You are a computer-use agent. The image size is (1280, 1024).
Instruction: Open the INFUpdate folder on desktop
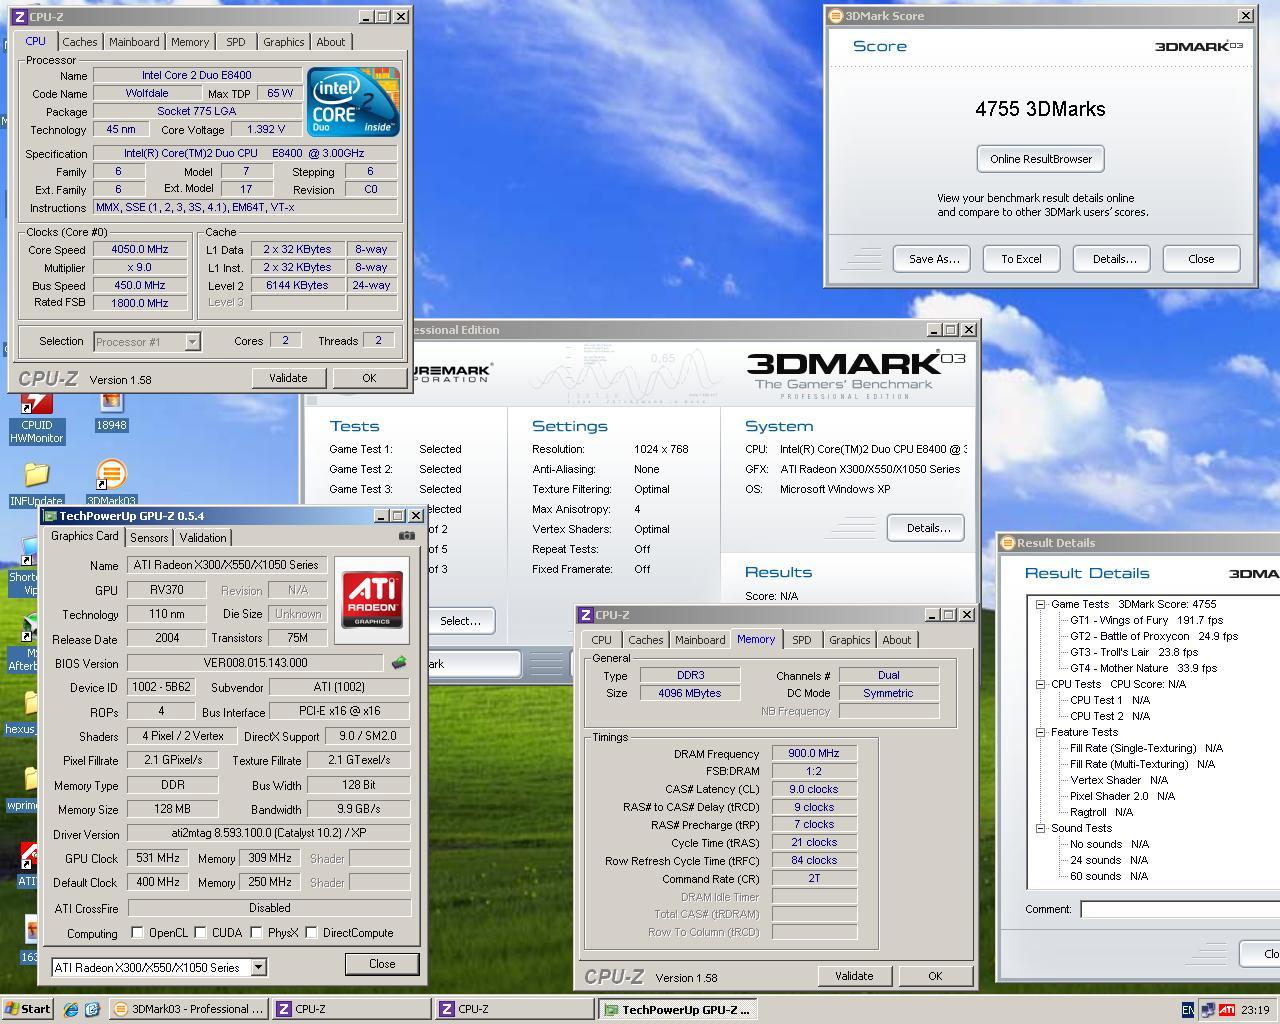coord(36,483)
